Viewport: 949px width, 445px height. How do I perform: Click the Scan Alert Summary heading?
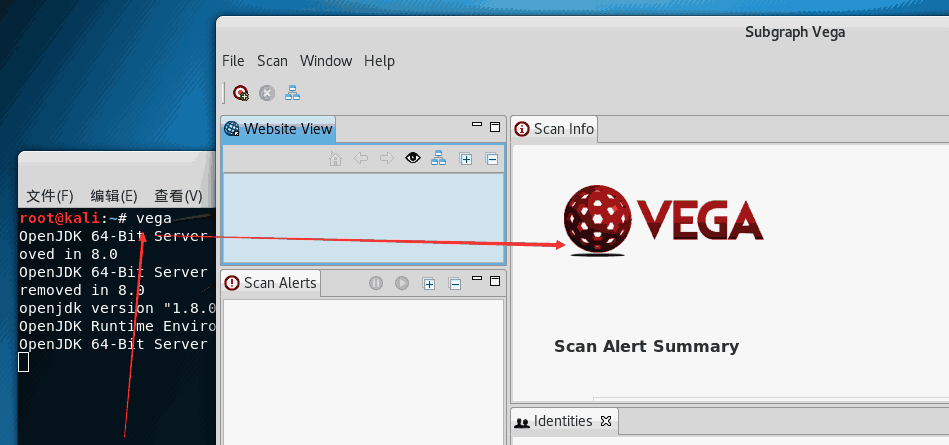tap(646, 346)
